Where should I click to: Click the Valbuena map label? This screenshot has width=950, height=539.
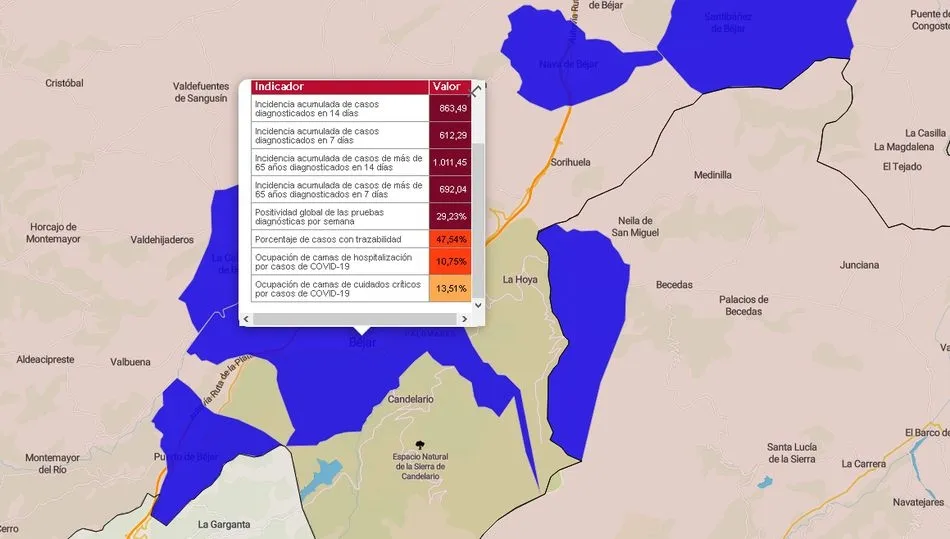(x=130, y=362)
